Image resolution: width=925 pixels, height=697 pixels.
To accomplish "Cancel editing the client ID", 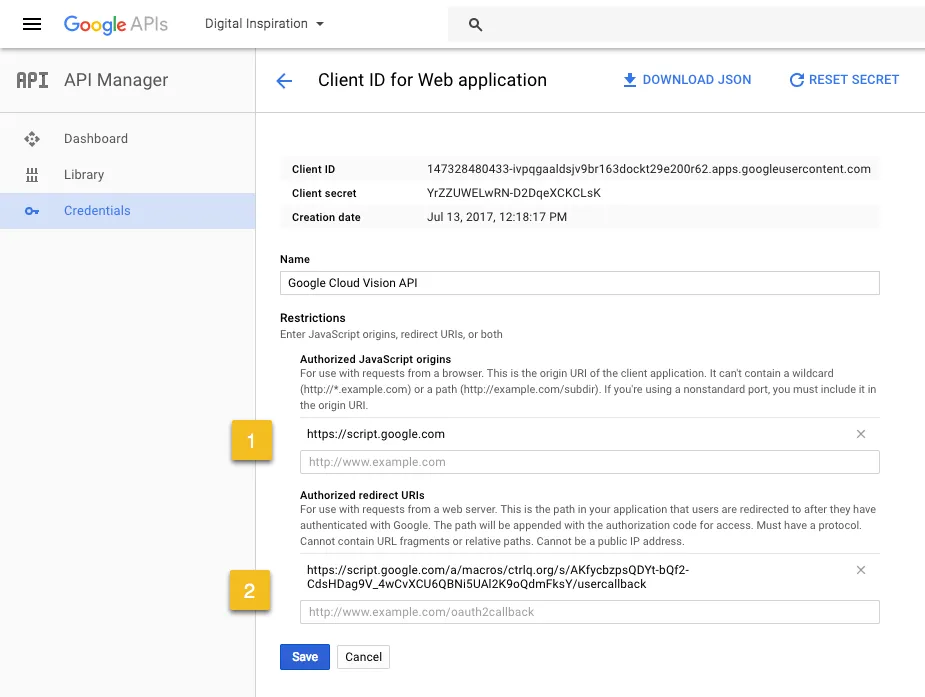I will [x=362, y=657].
